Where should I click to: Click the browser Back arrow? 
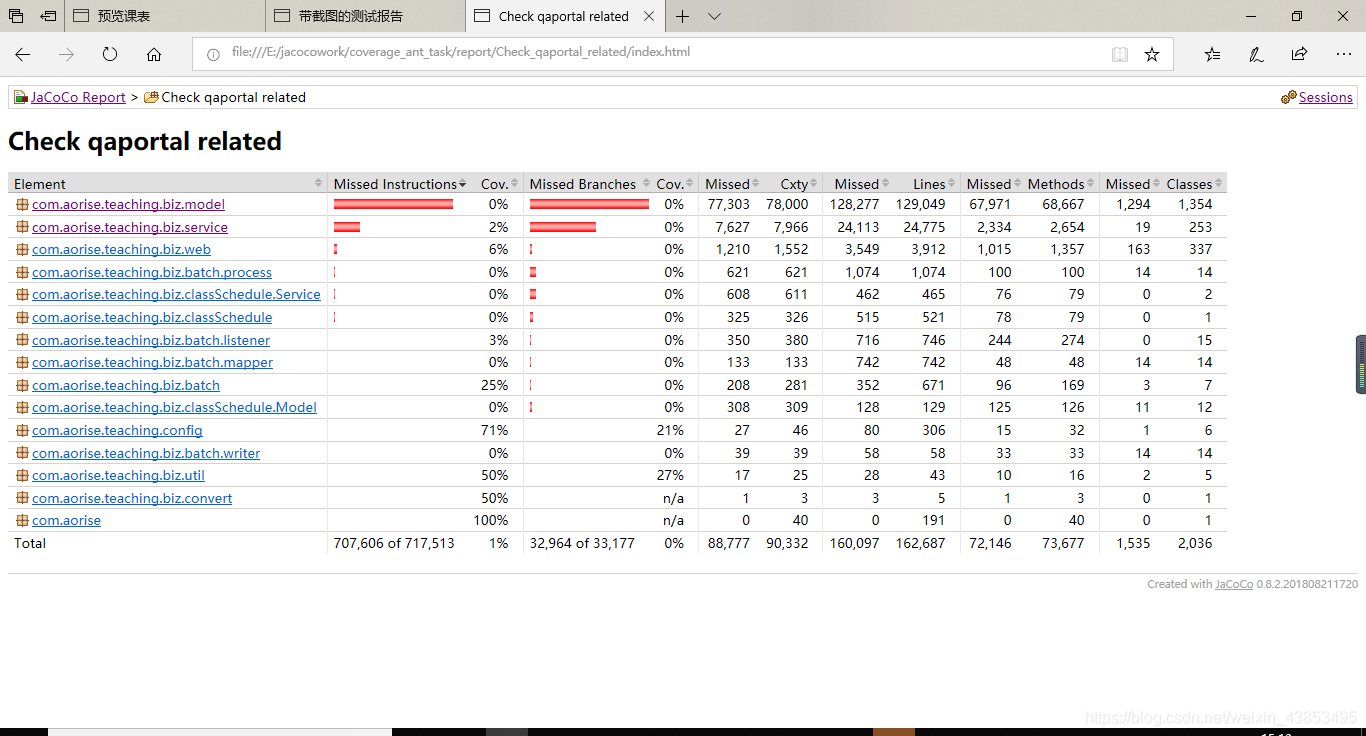coord(22,54)
